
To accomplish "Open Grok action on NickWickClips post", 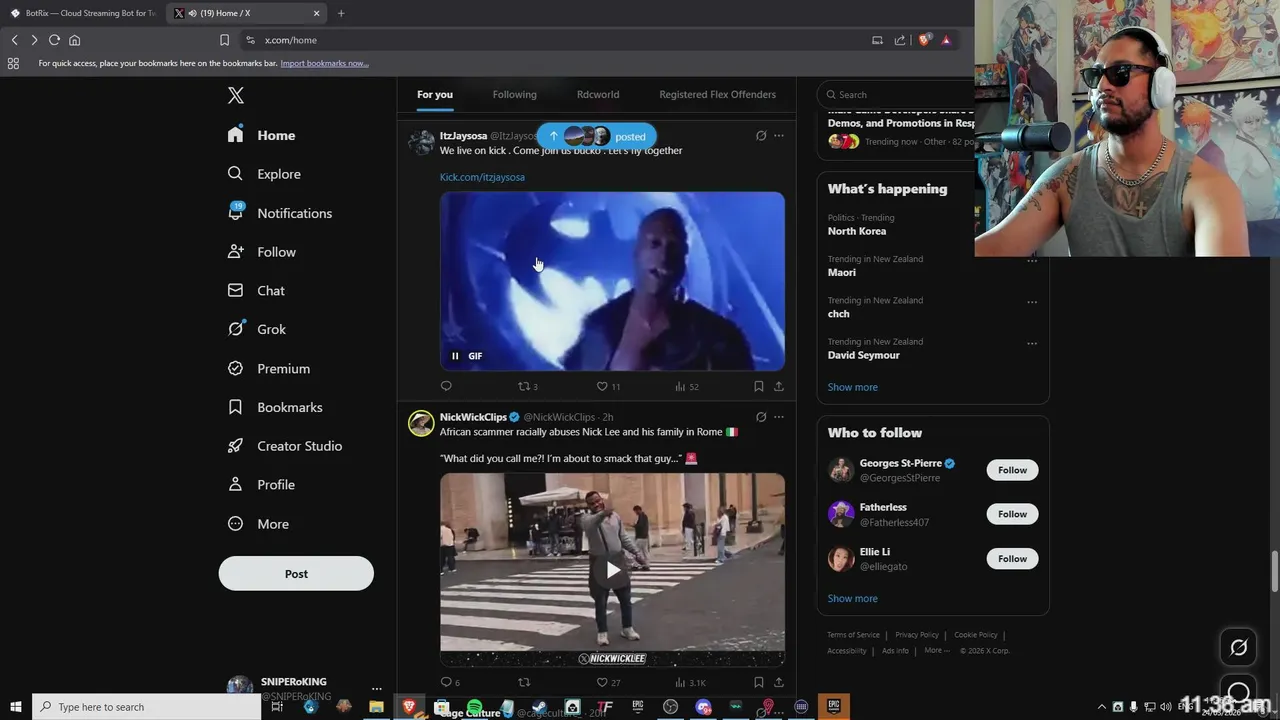I will [761, 417].
